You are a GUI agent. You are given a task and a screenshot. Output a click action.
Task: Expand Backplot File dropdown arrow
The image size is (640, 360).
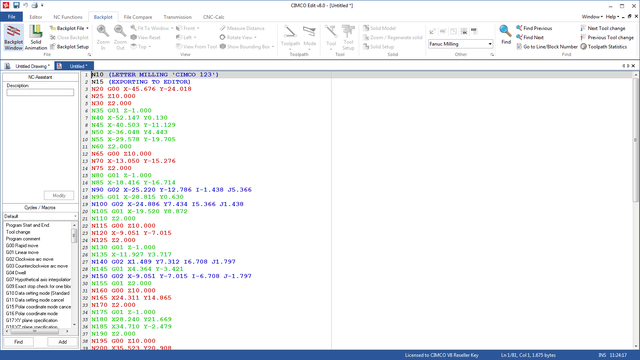point(87,29)
